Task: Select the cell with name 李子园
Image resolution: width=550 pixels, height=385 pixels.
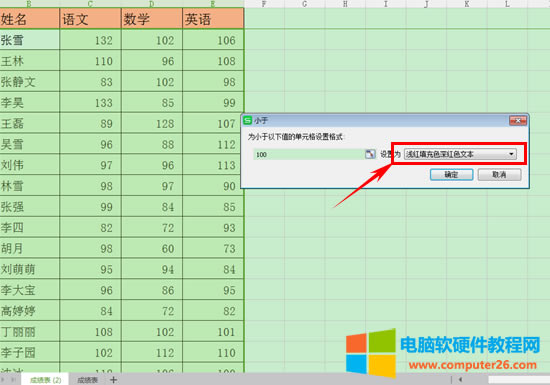Action: pos(29,352)
